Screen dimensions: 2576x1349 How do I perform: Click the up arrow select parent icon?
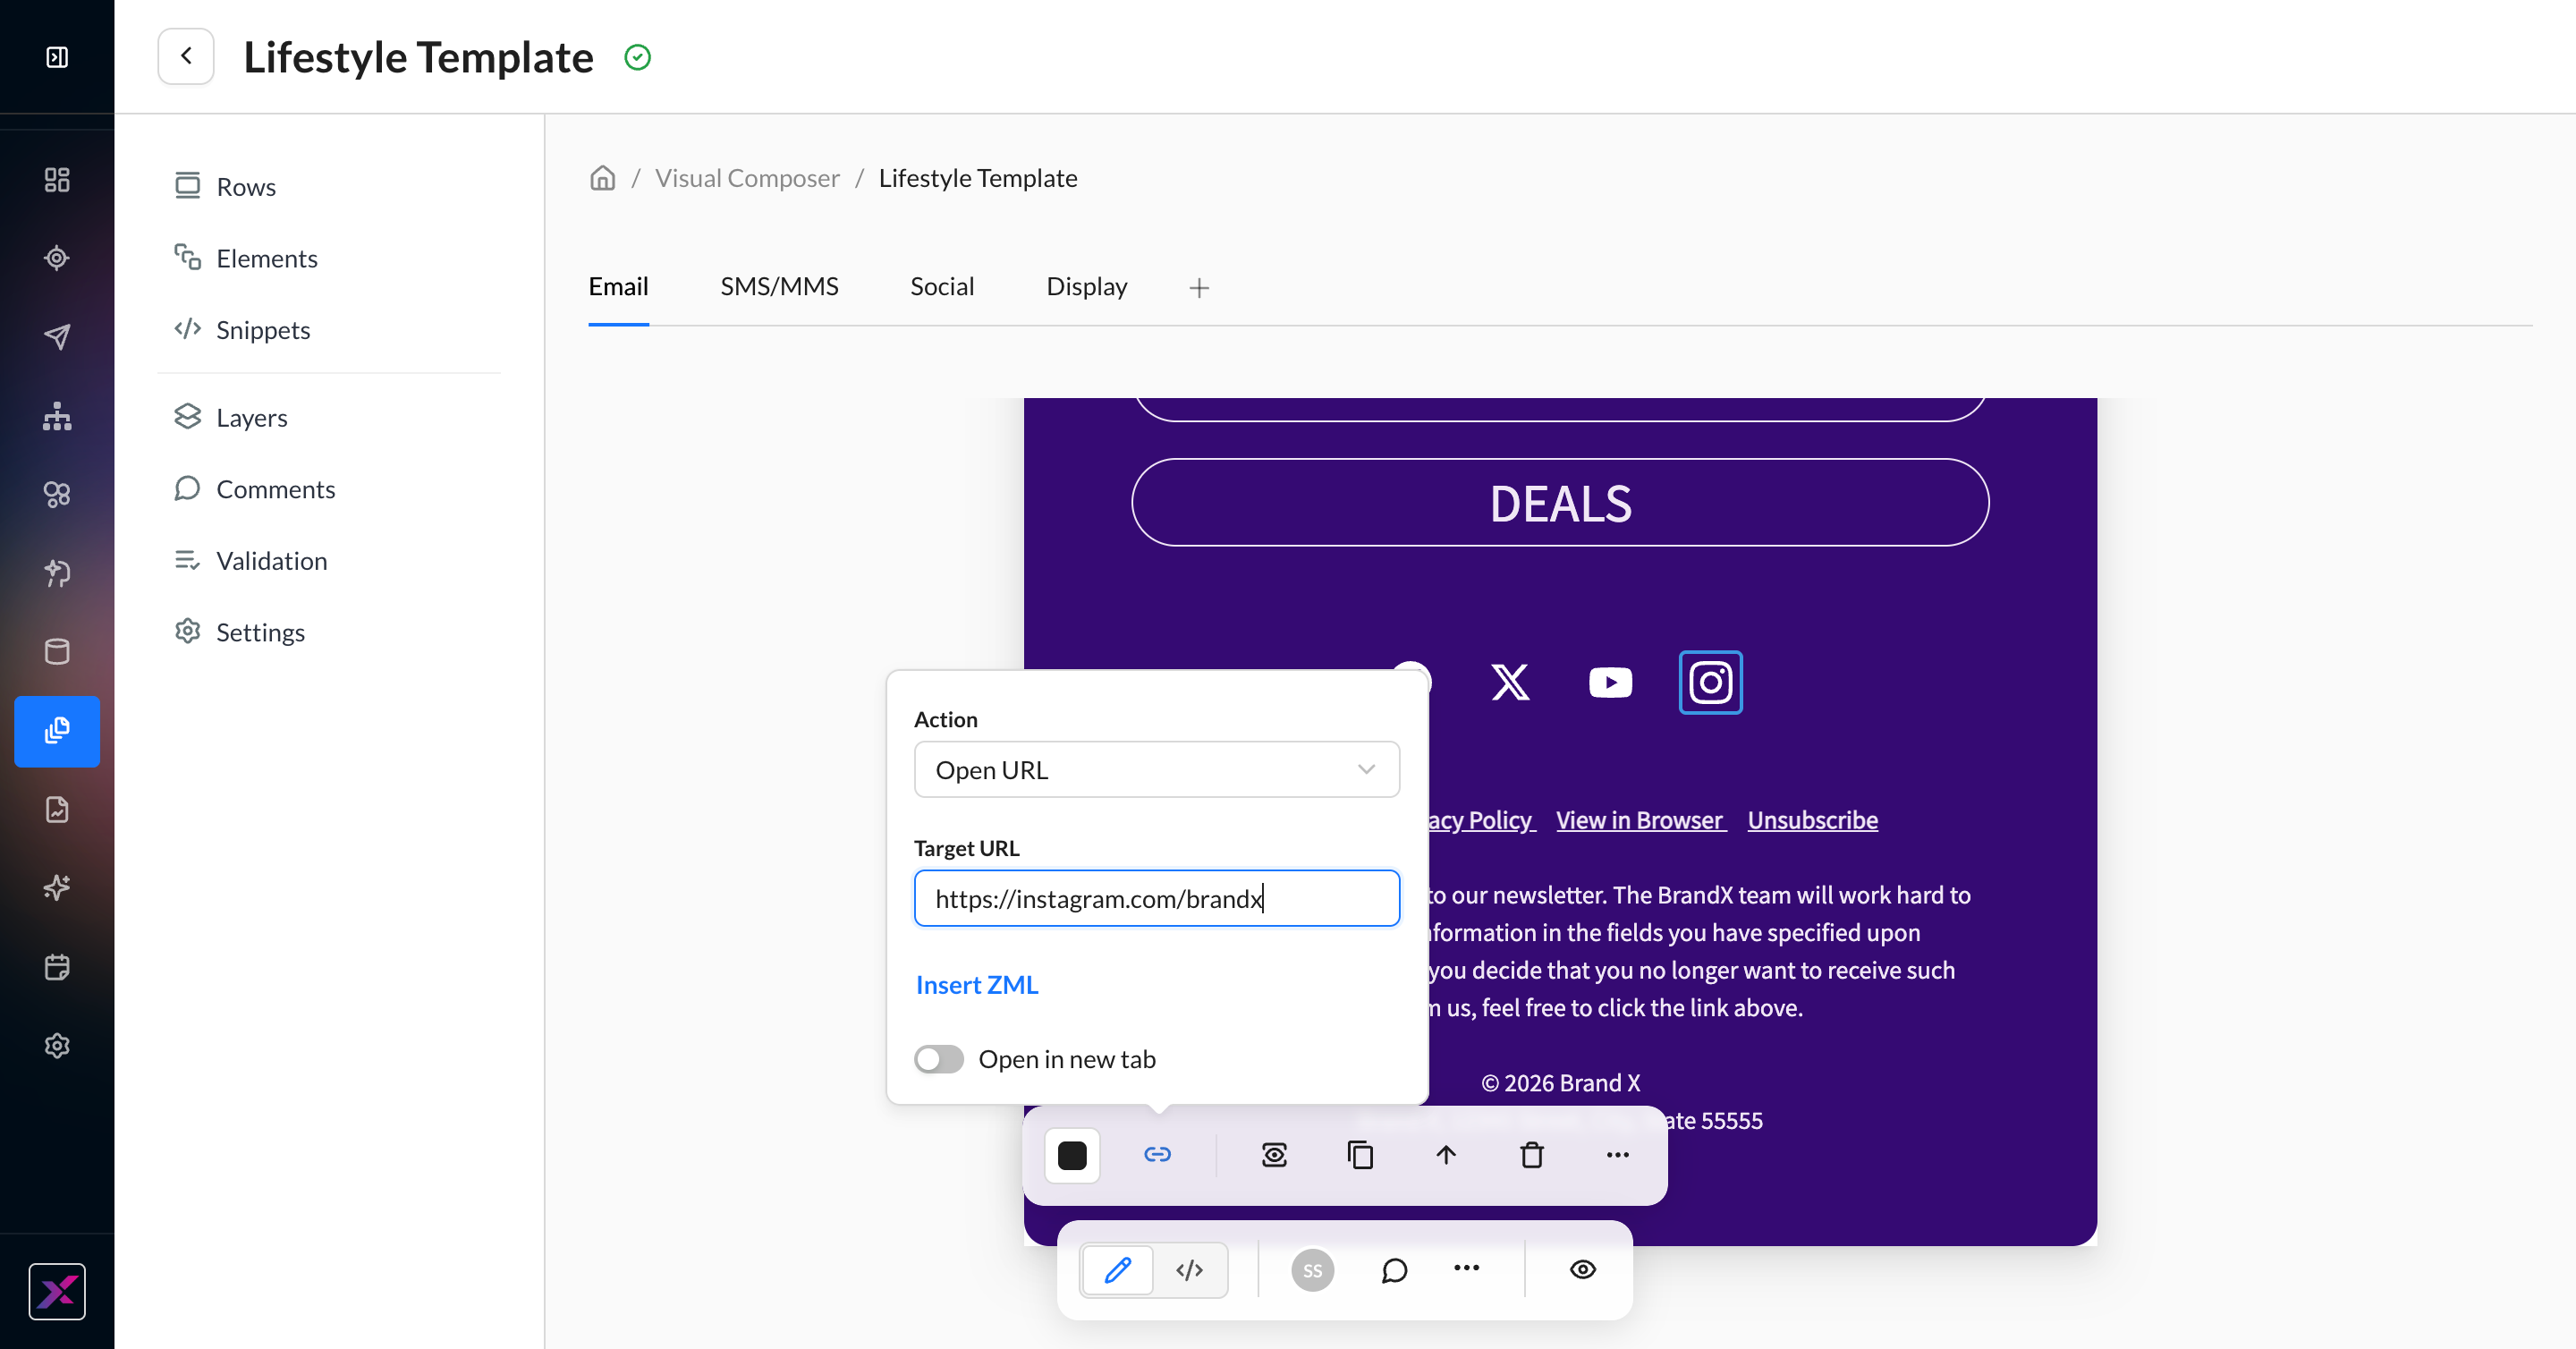point(1446,1155)
